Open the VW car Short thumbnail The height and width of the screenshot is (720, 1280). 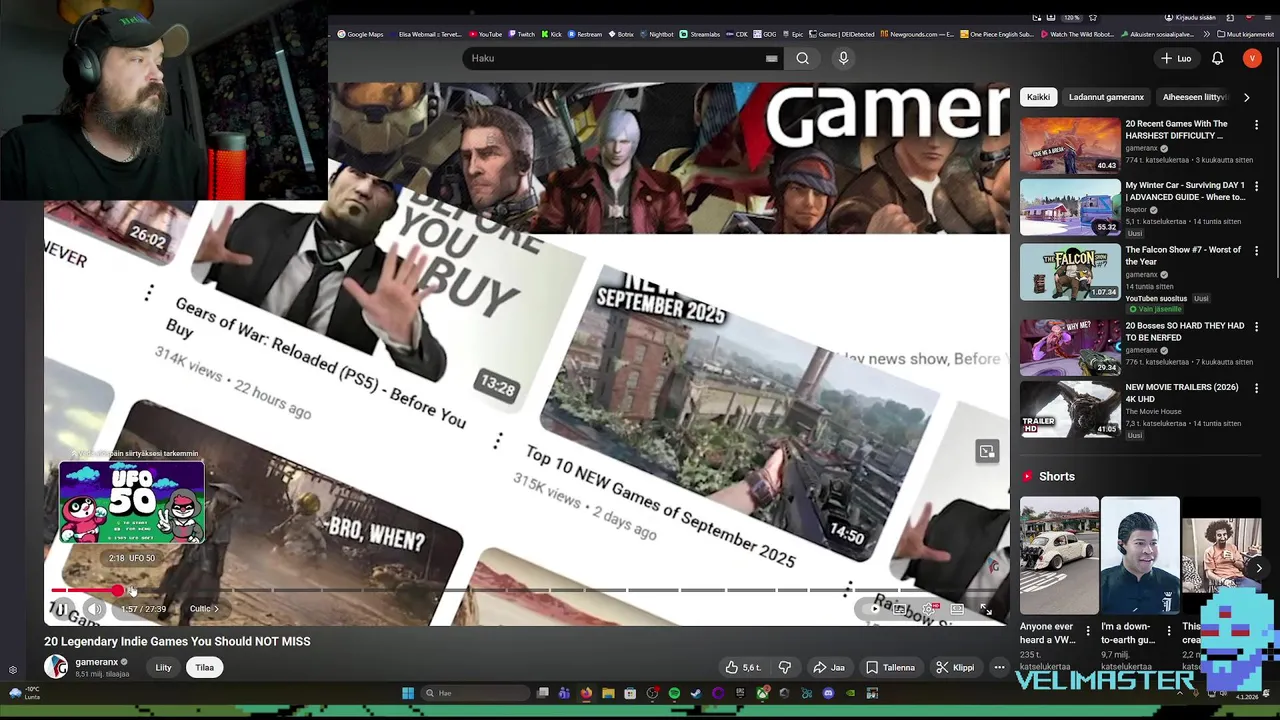(1059, 555)
